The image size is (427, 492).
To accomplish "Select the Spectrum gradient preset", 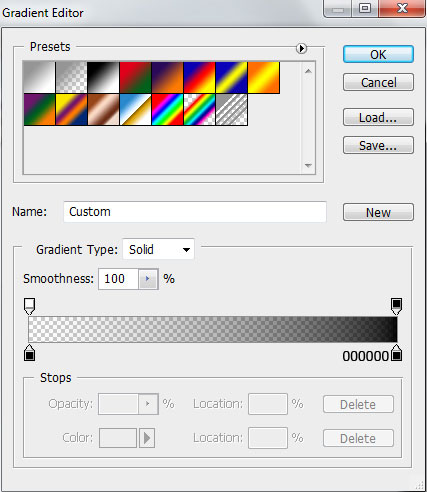I will pyautogui.click(x=167, y=109).
